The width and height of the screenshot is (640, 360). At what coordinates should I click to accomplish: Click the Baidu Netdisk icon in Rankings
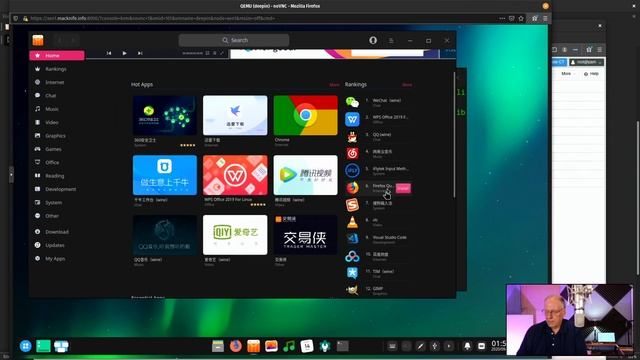(352, 256)
